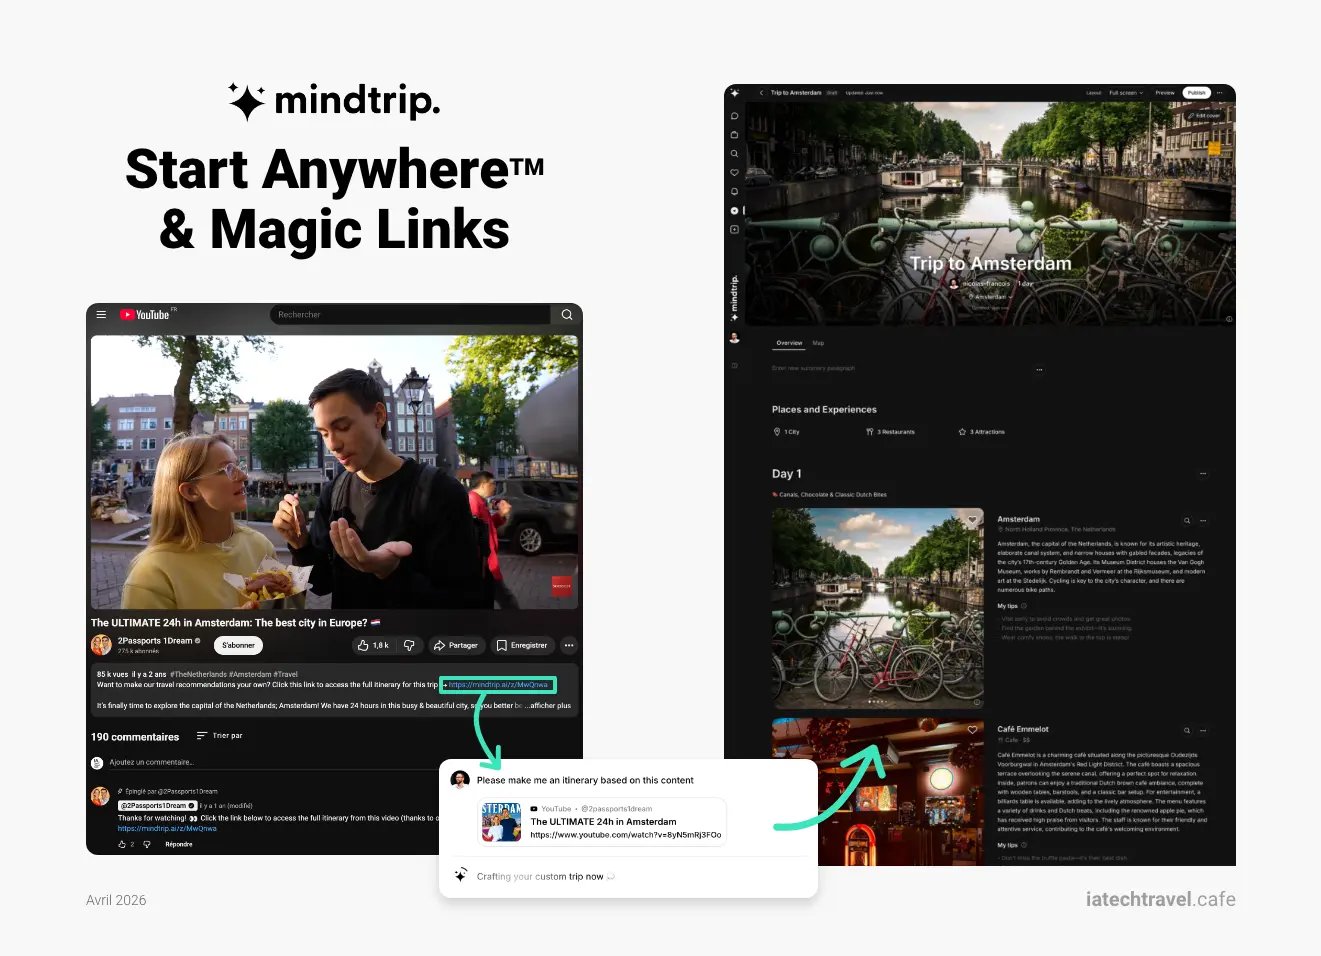The image size is (1321, 956).
Task: Select the active round icon in mindtrip sidebar
Action: 734,211
